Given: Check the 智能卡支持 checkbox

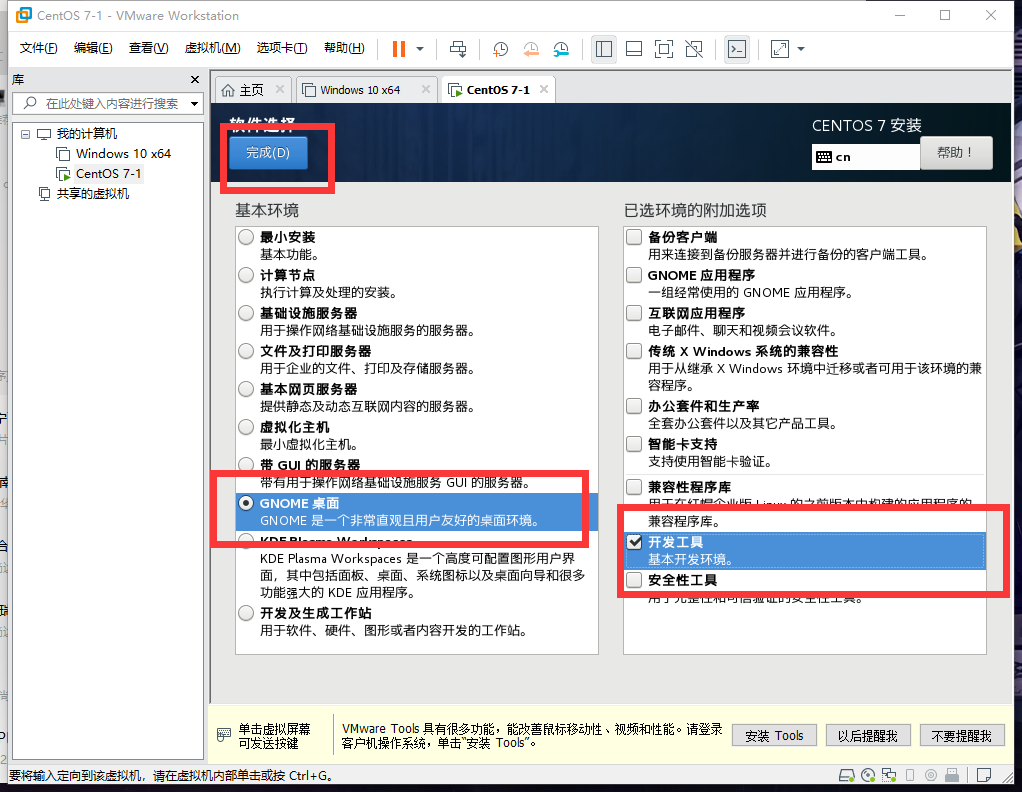Looking at the screenshot, I should coord(634,444).
